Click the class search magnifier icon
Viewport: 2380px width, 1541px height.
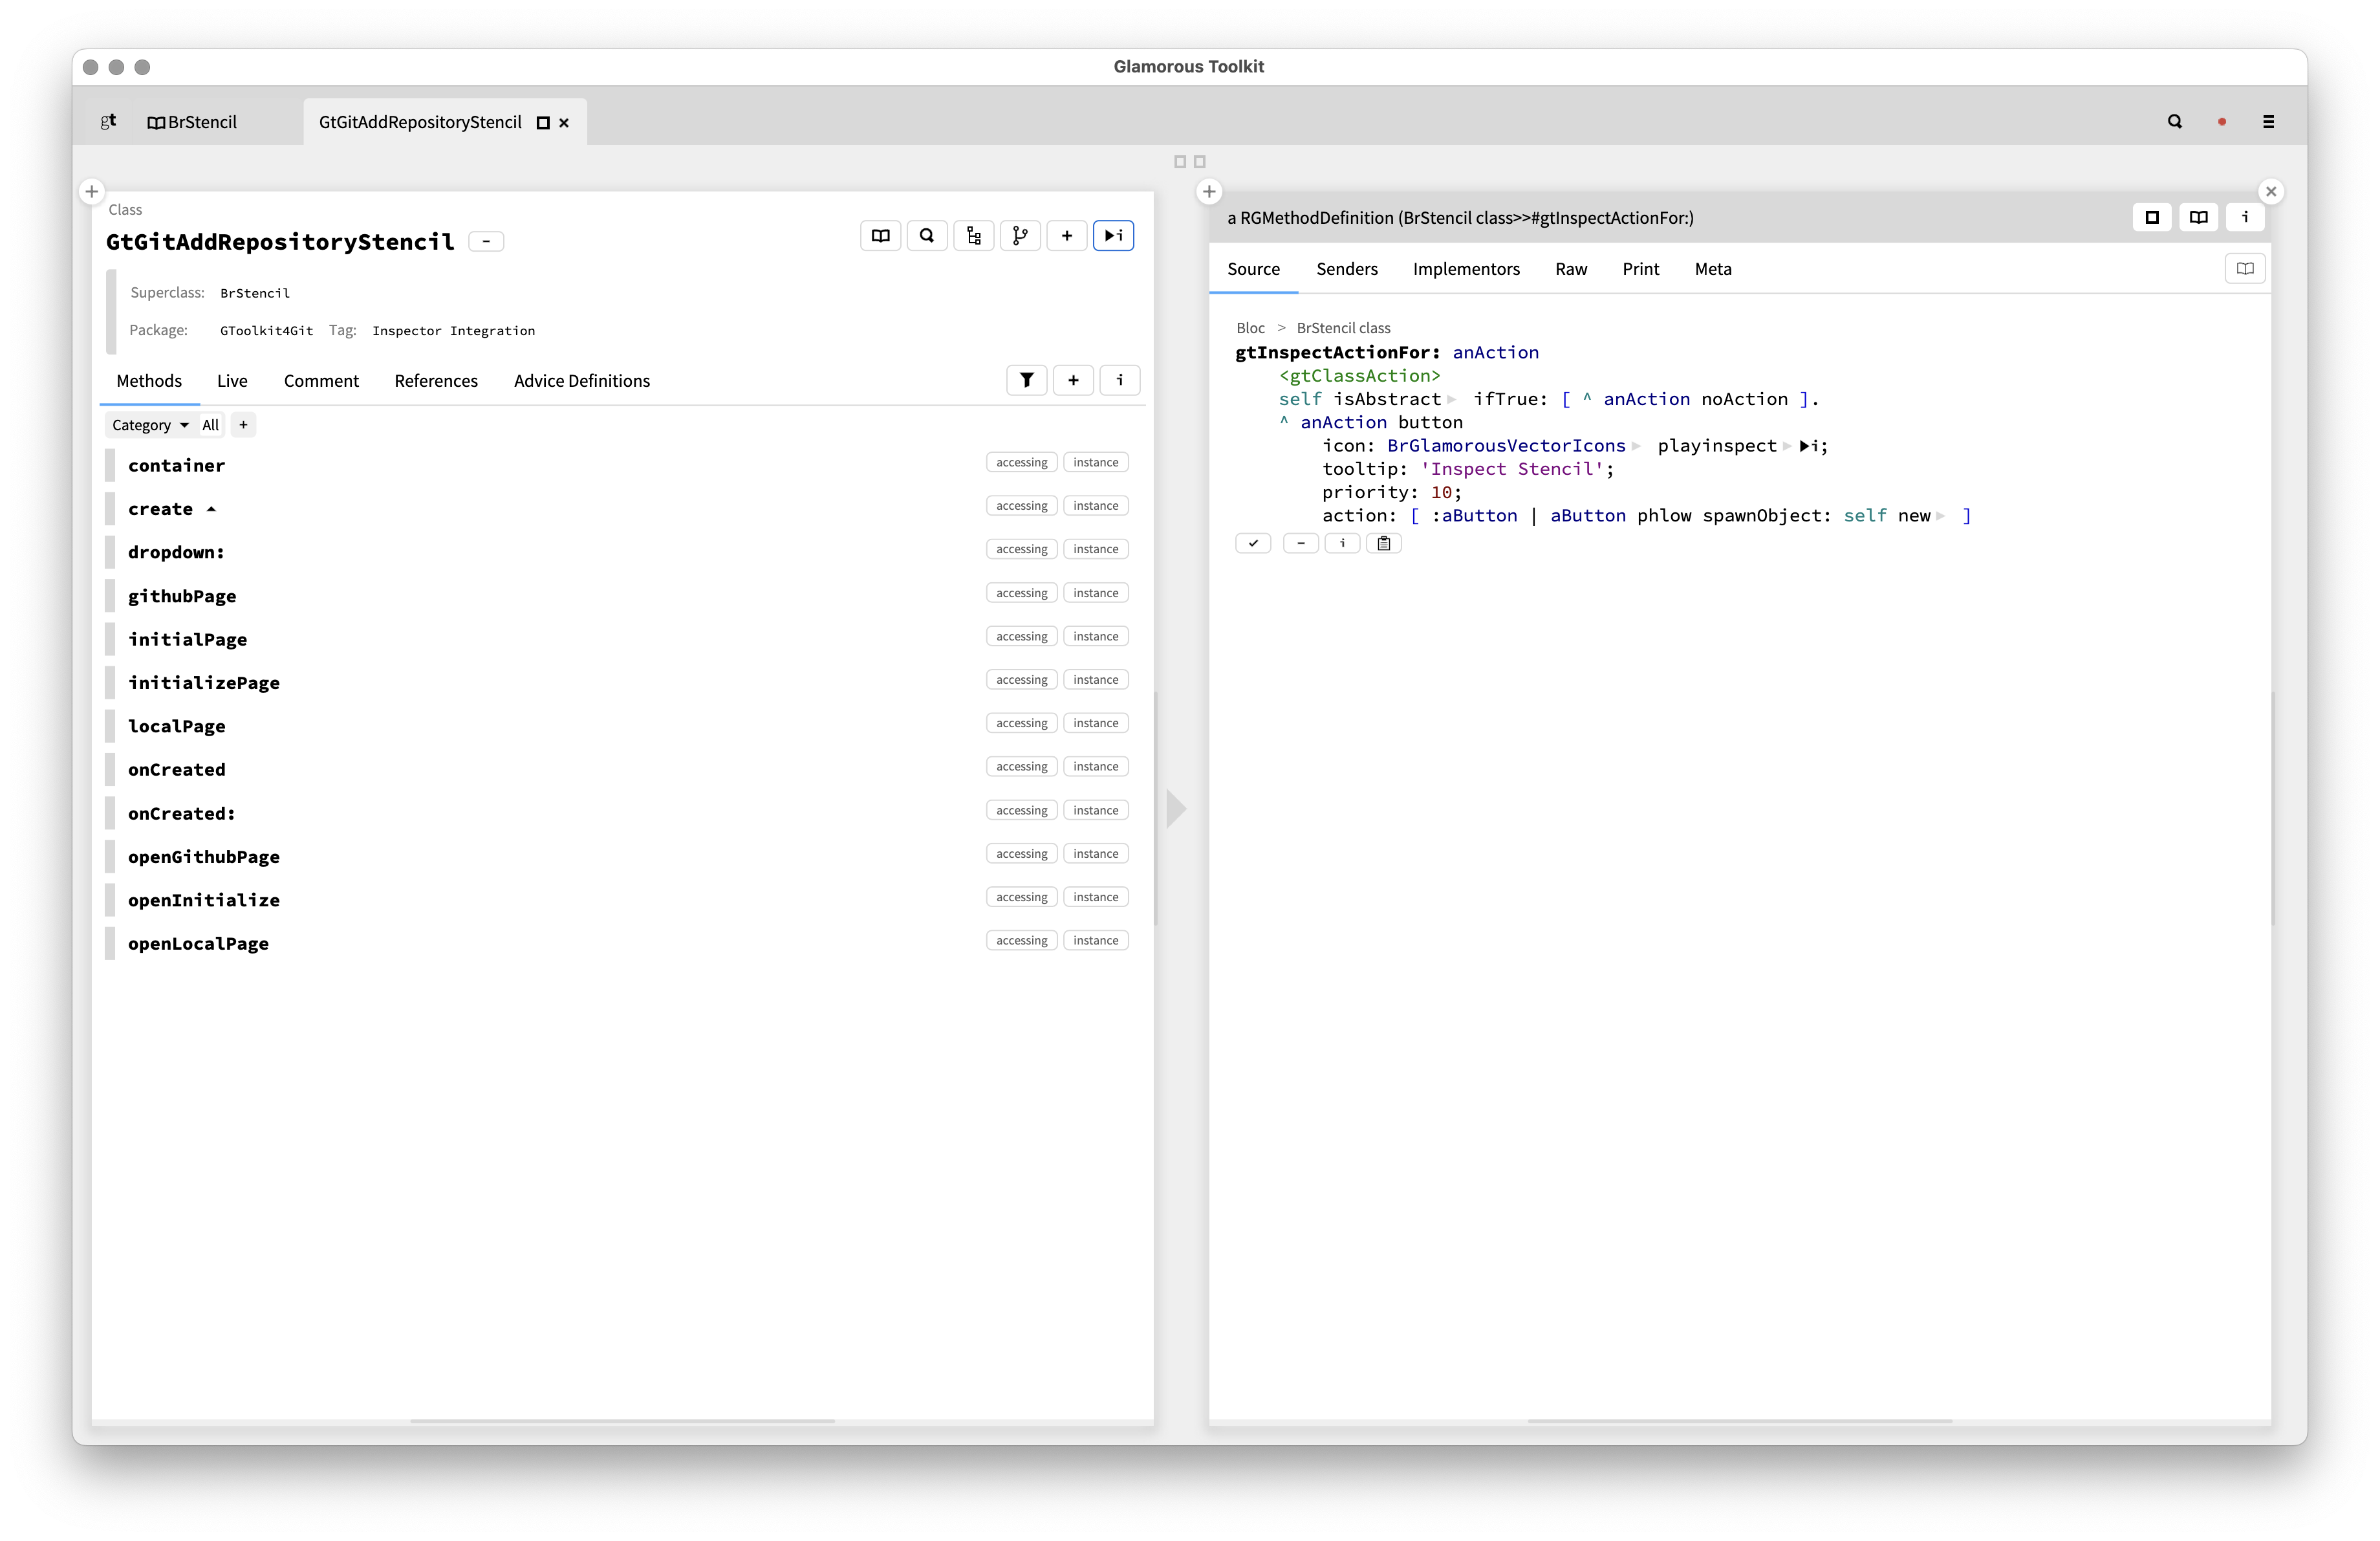pos(927,236)
